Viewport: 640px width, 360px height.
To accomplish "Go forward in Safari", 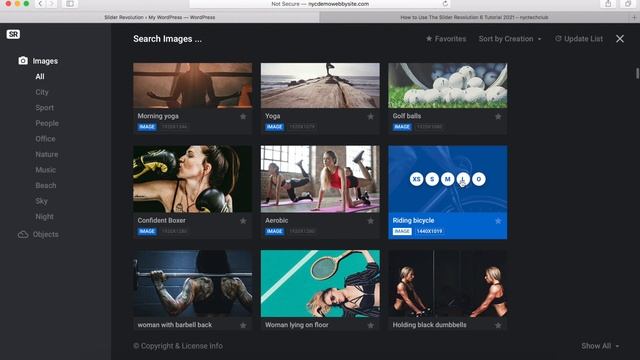I will click(x=51, y=4).
